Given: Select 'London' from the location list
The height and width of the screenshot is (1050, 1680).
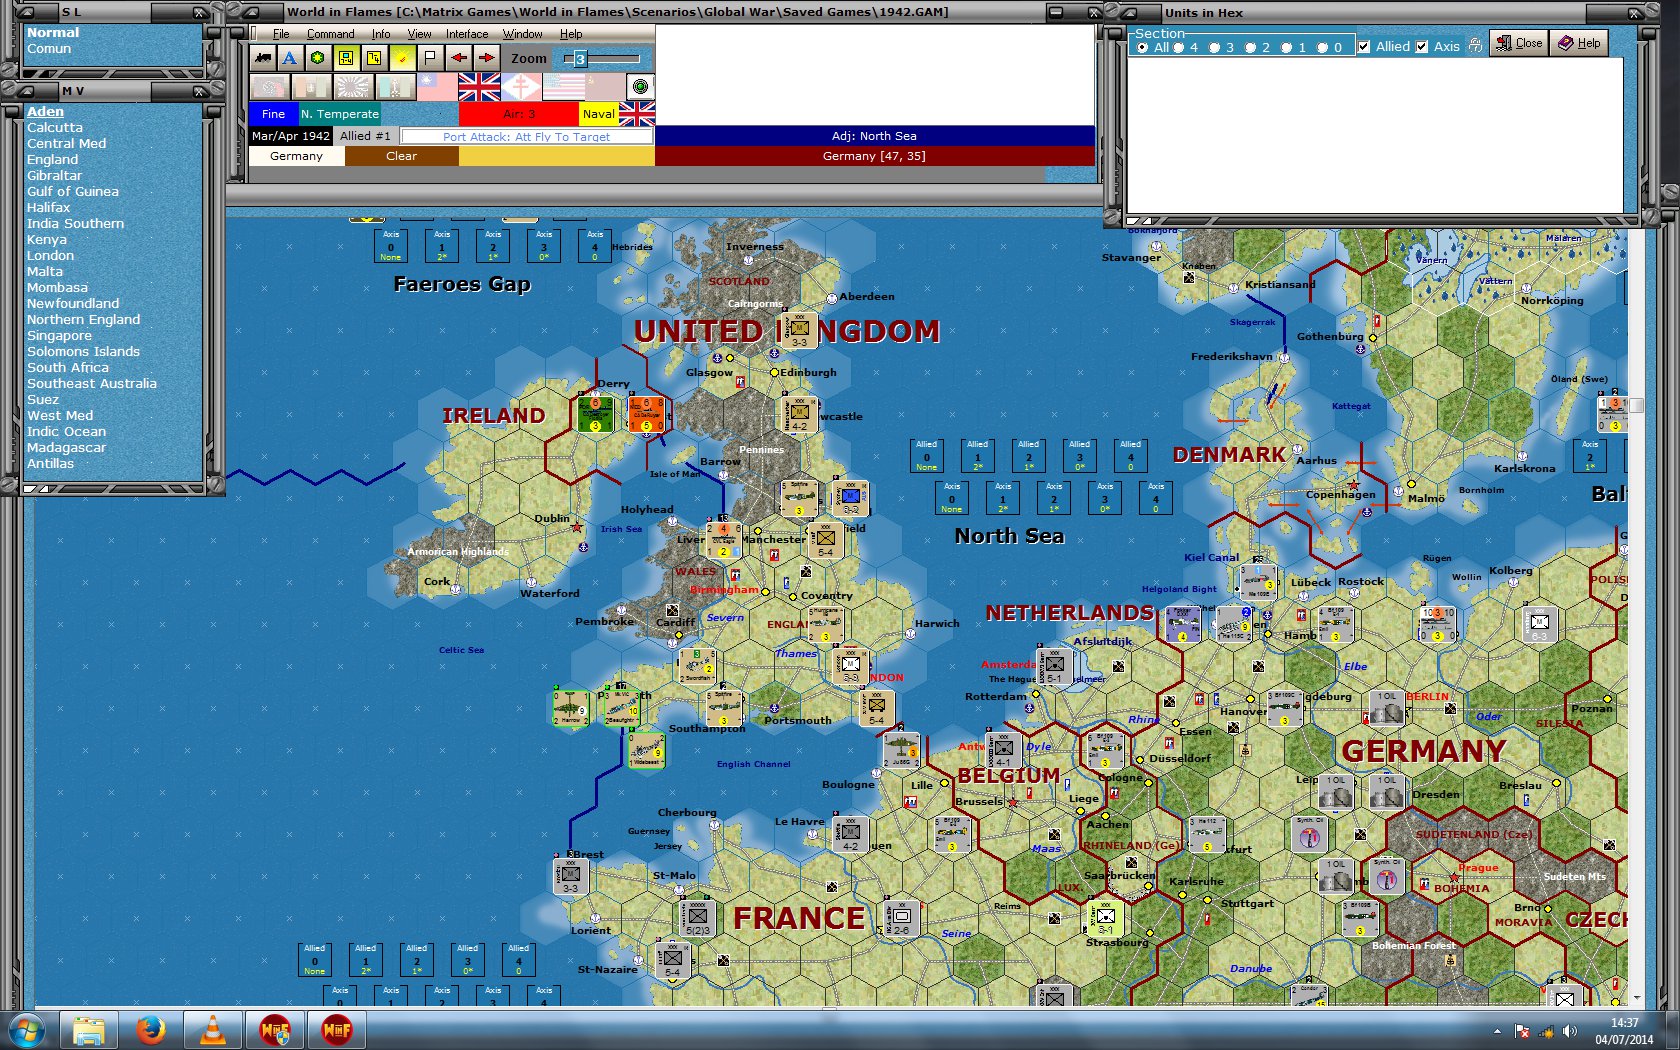Looking at the screenshot, I should [51, 255].
